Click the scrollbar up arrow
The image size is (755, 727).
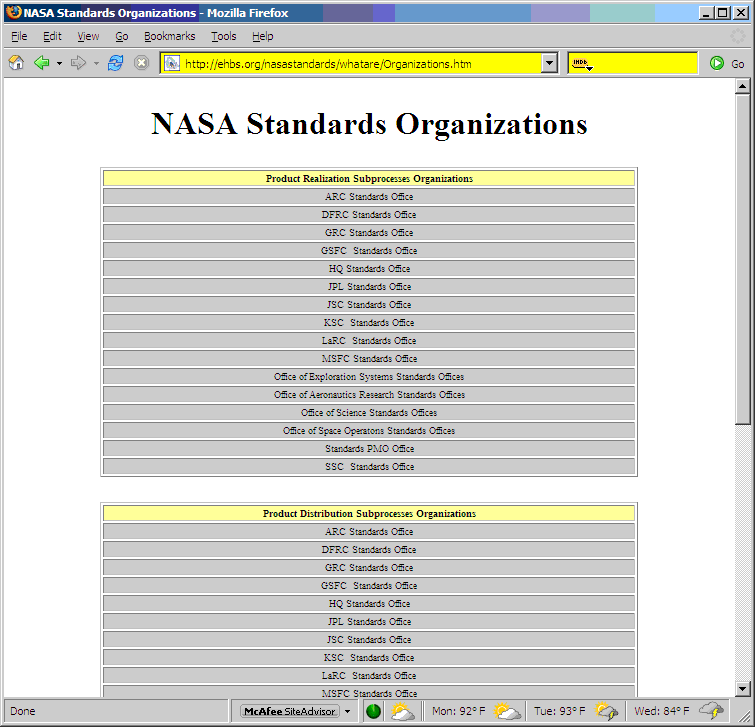(x=742, y=87)
